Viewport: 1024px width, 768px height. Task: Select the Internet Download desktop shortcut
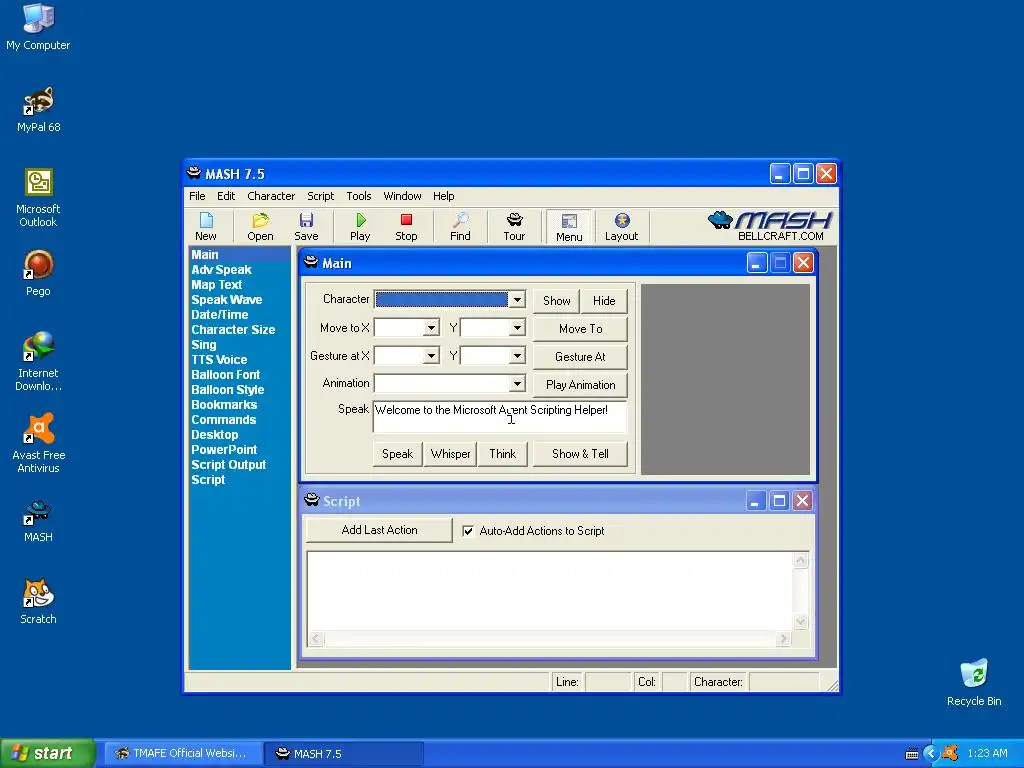click(38, 361)
